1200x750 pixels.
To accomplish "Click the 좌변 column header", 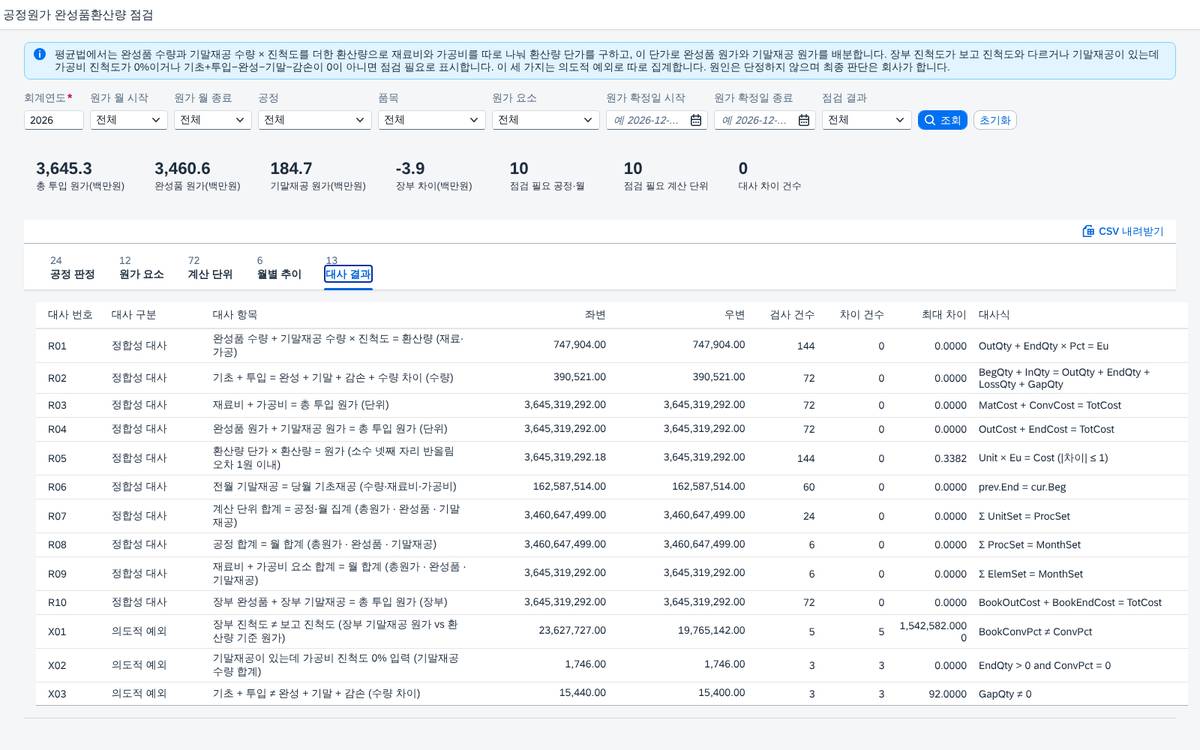I will [595, 314].
